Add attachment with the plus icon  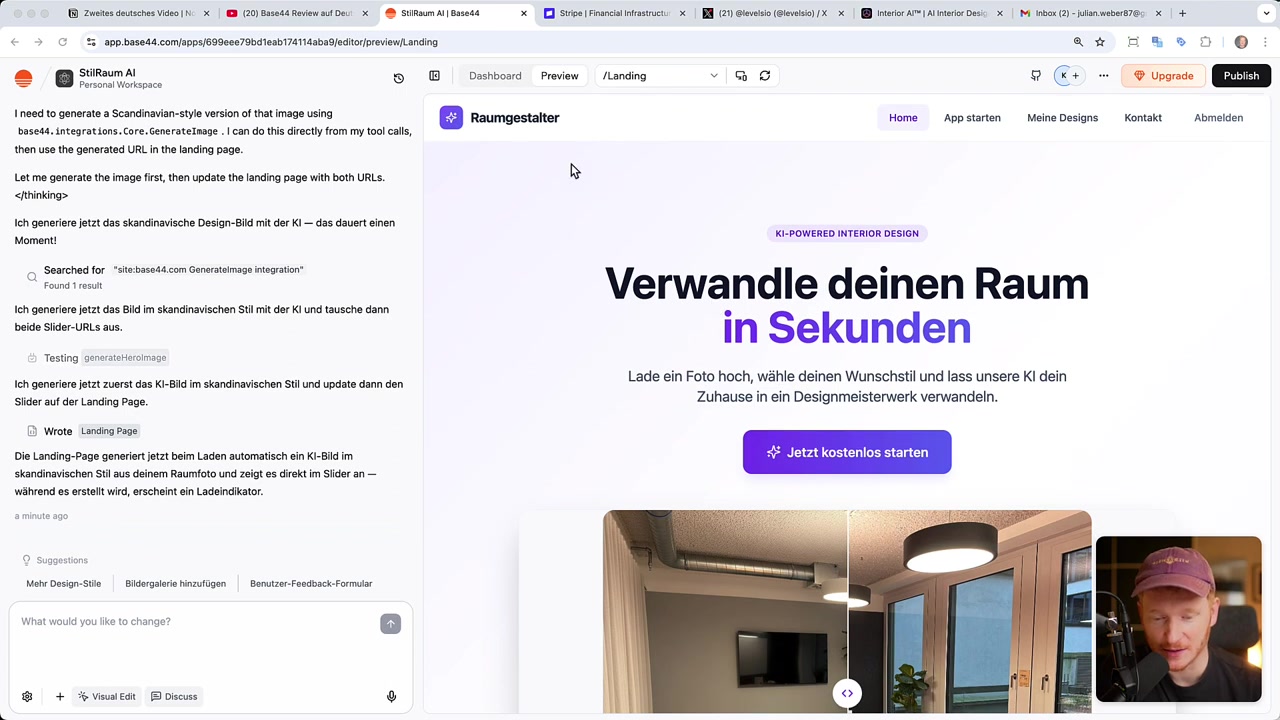click(x=60, y=696)
